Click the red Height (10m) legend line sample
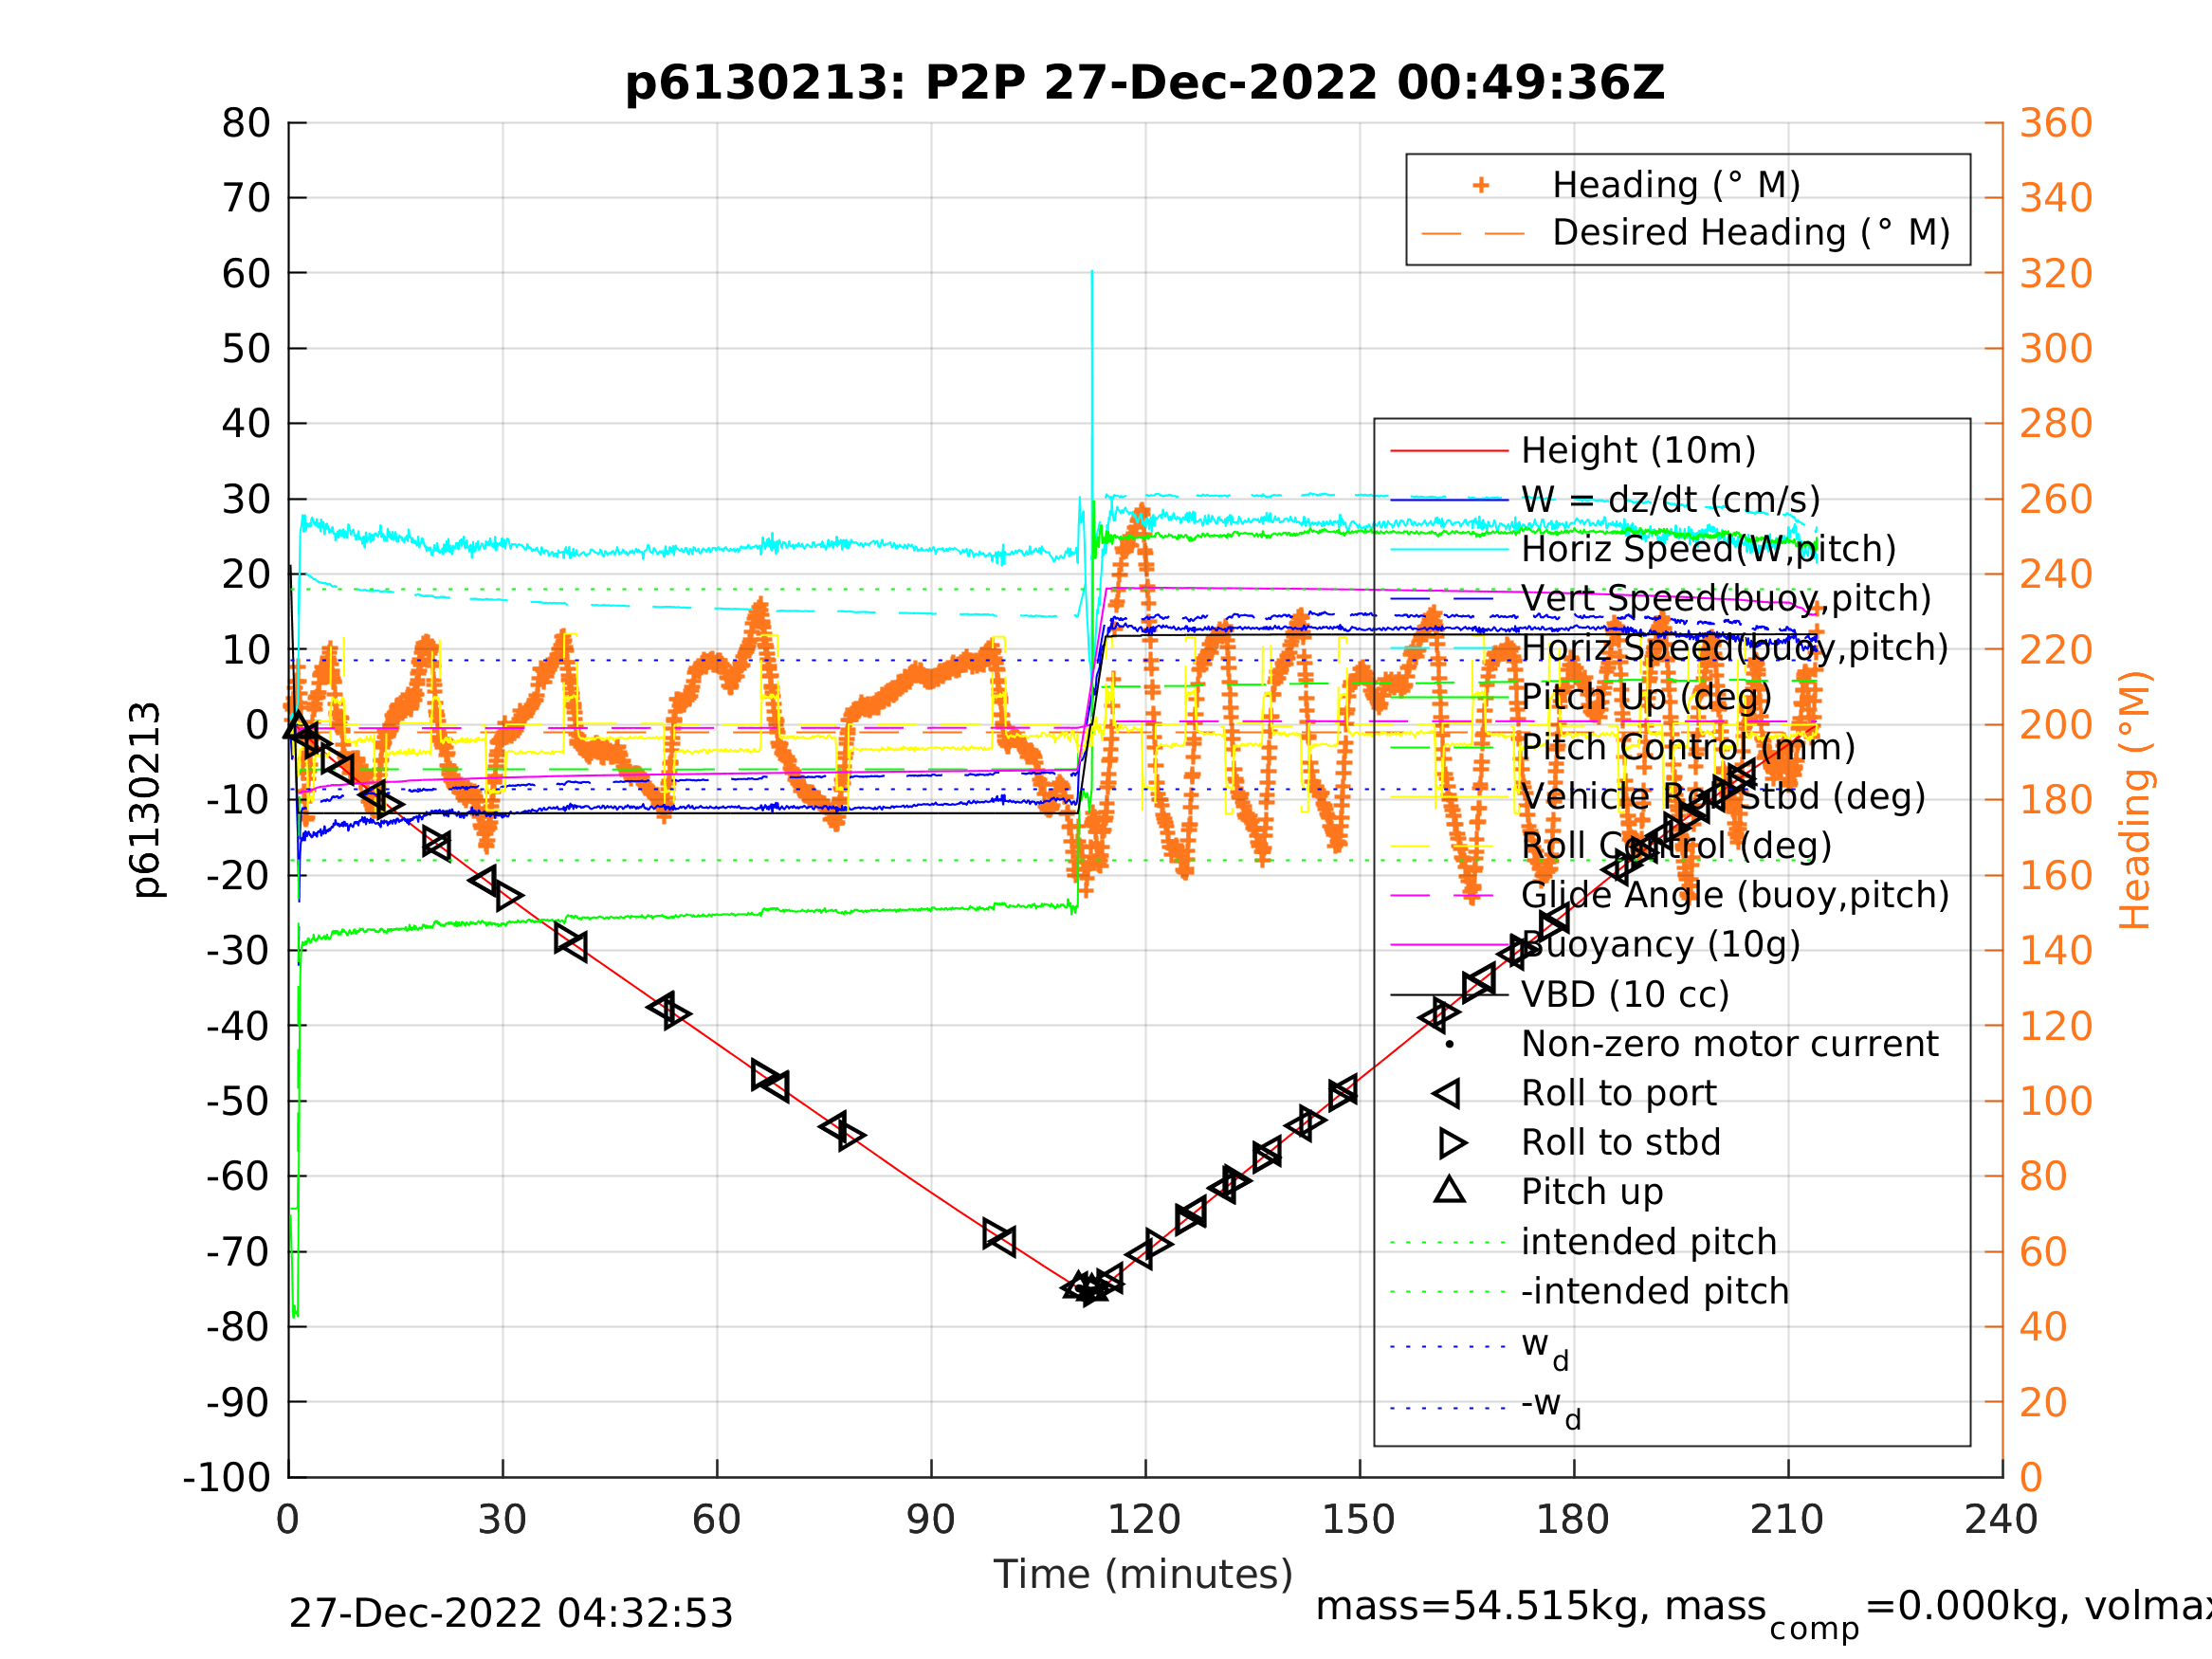 tap(1449, 451)
